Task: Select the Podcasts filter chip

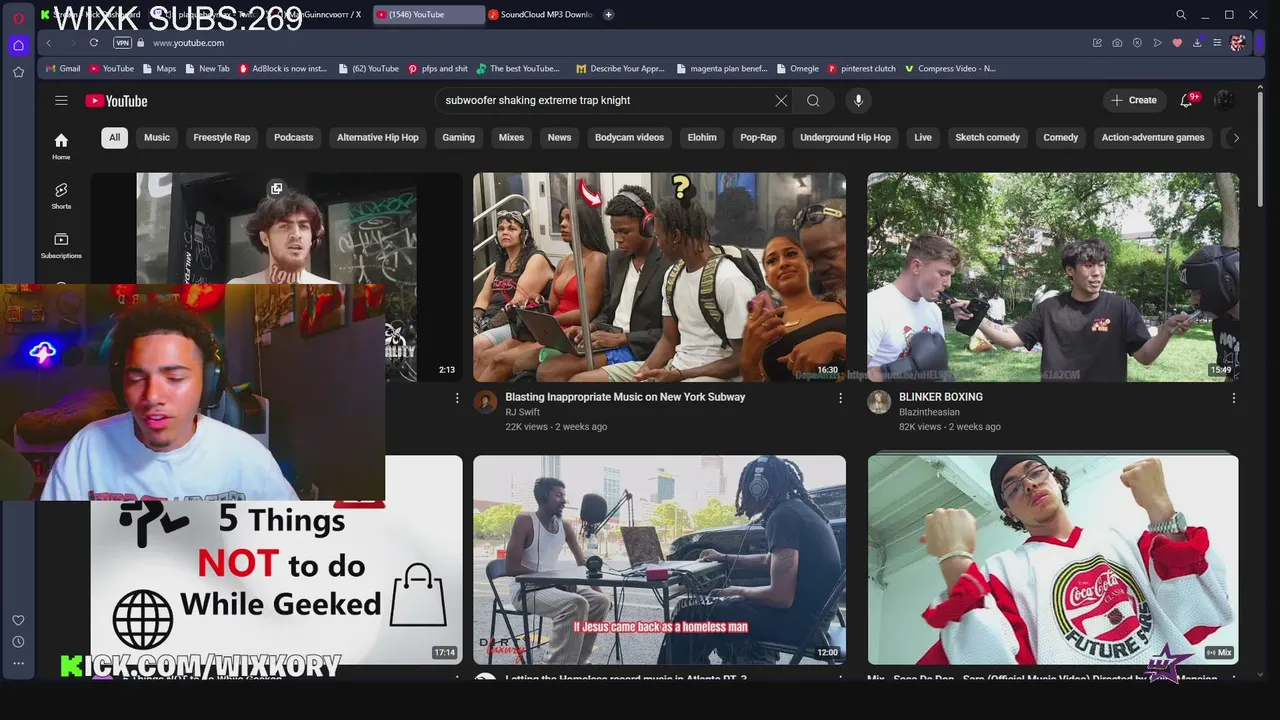Action: 294,138
